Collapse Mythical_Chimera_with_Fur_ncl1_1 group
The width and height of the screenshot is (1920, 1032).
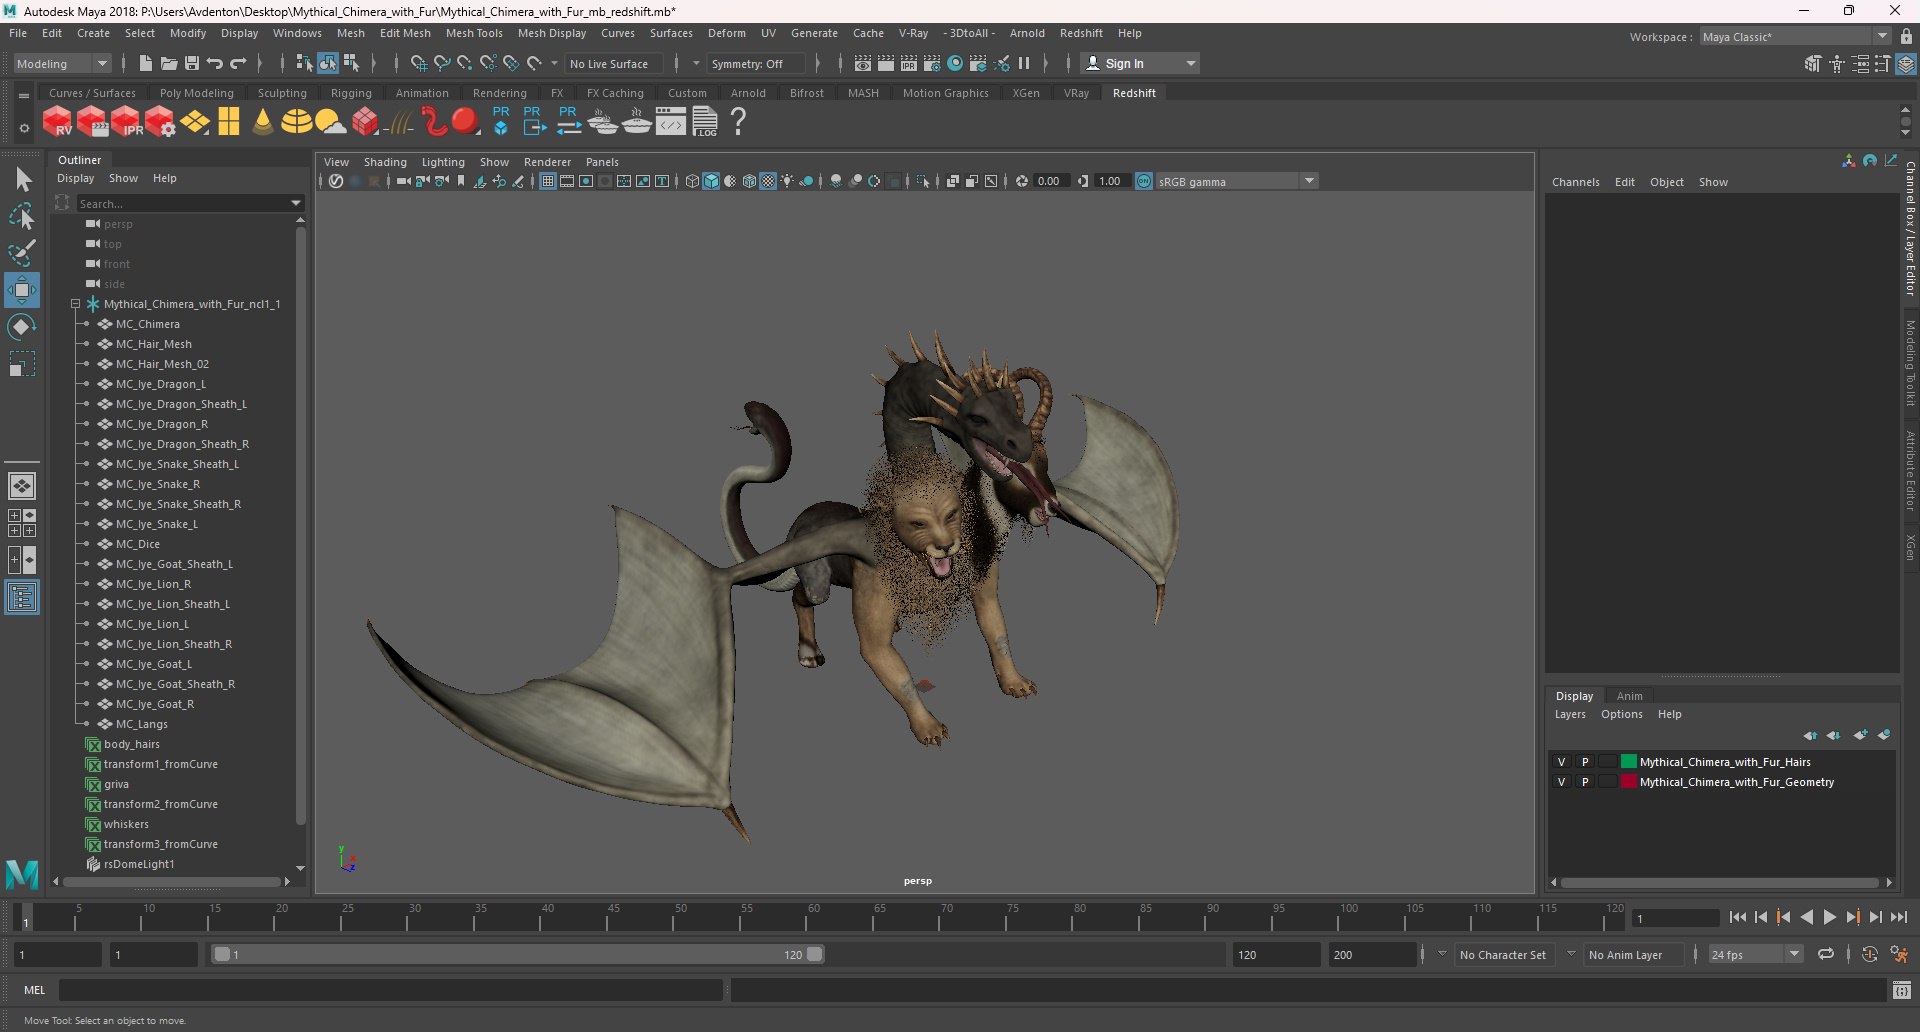75,304
